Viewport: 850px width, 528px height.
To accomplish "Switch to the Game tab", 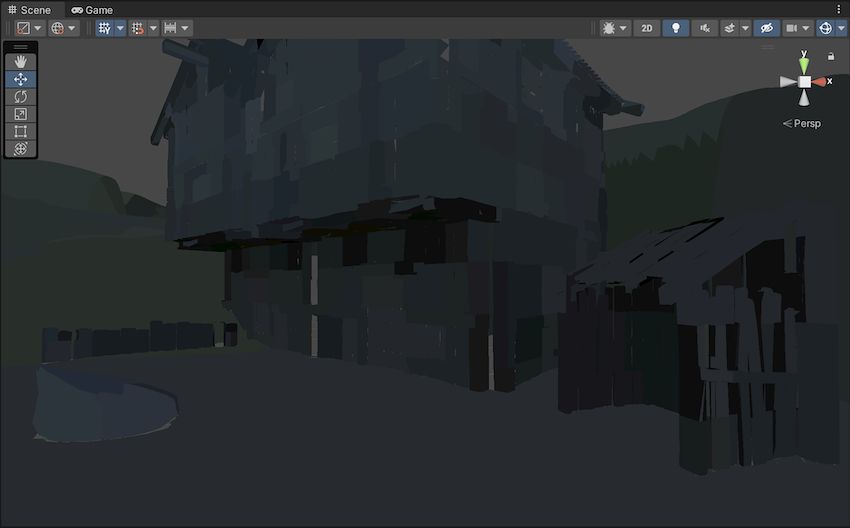I will (92, 10).
